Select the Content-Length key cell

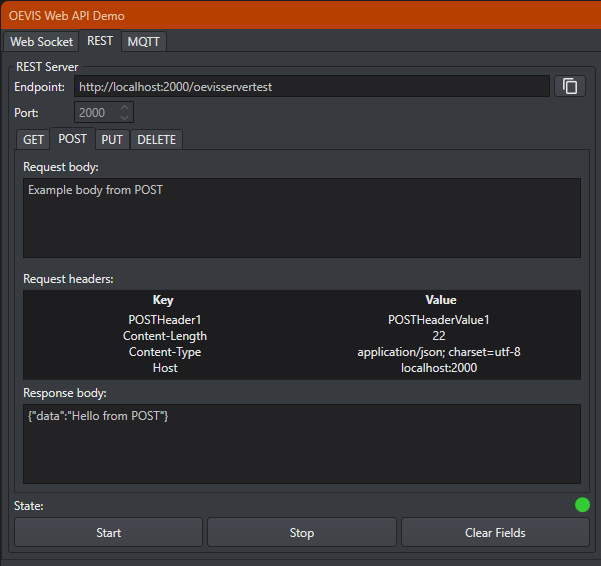(165, 336)
